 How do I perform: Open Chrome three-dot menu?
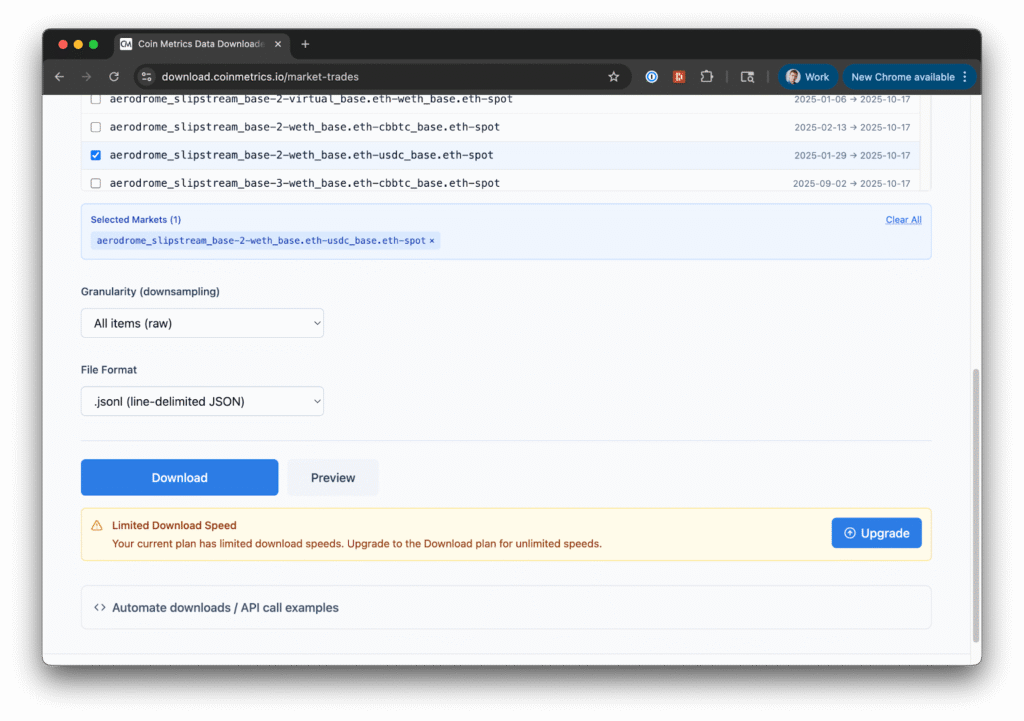click(965, 77)
